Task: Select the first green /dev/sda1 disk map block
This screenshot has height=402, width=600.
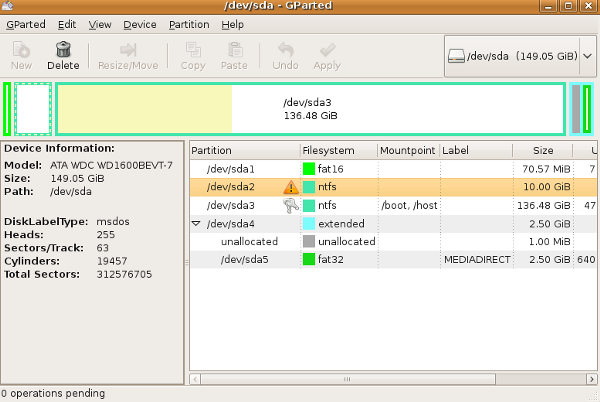Action: click(7, 109)
